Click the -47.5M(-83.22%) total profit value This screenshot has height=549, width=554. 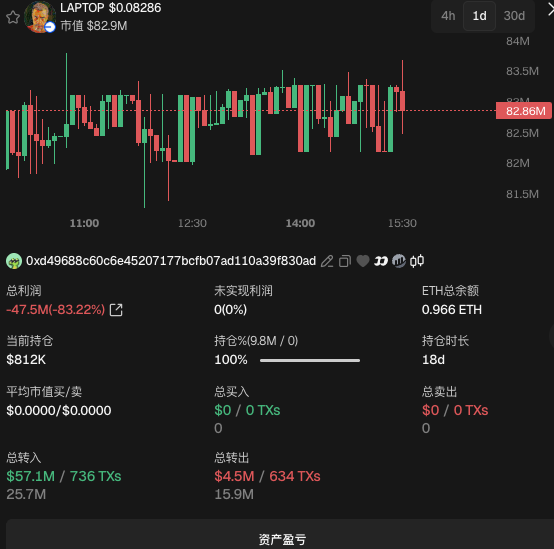(56, 310)
